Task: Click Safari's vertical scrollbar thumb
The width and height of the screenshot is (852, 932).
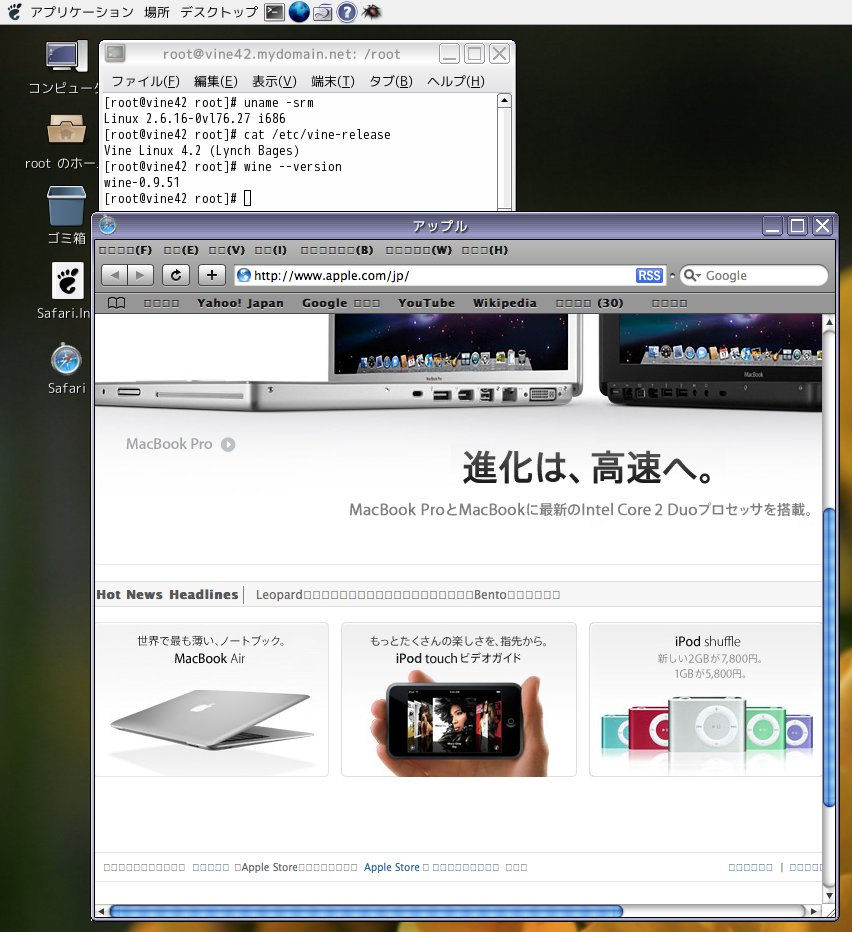Action: click(829, 657)
